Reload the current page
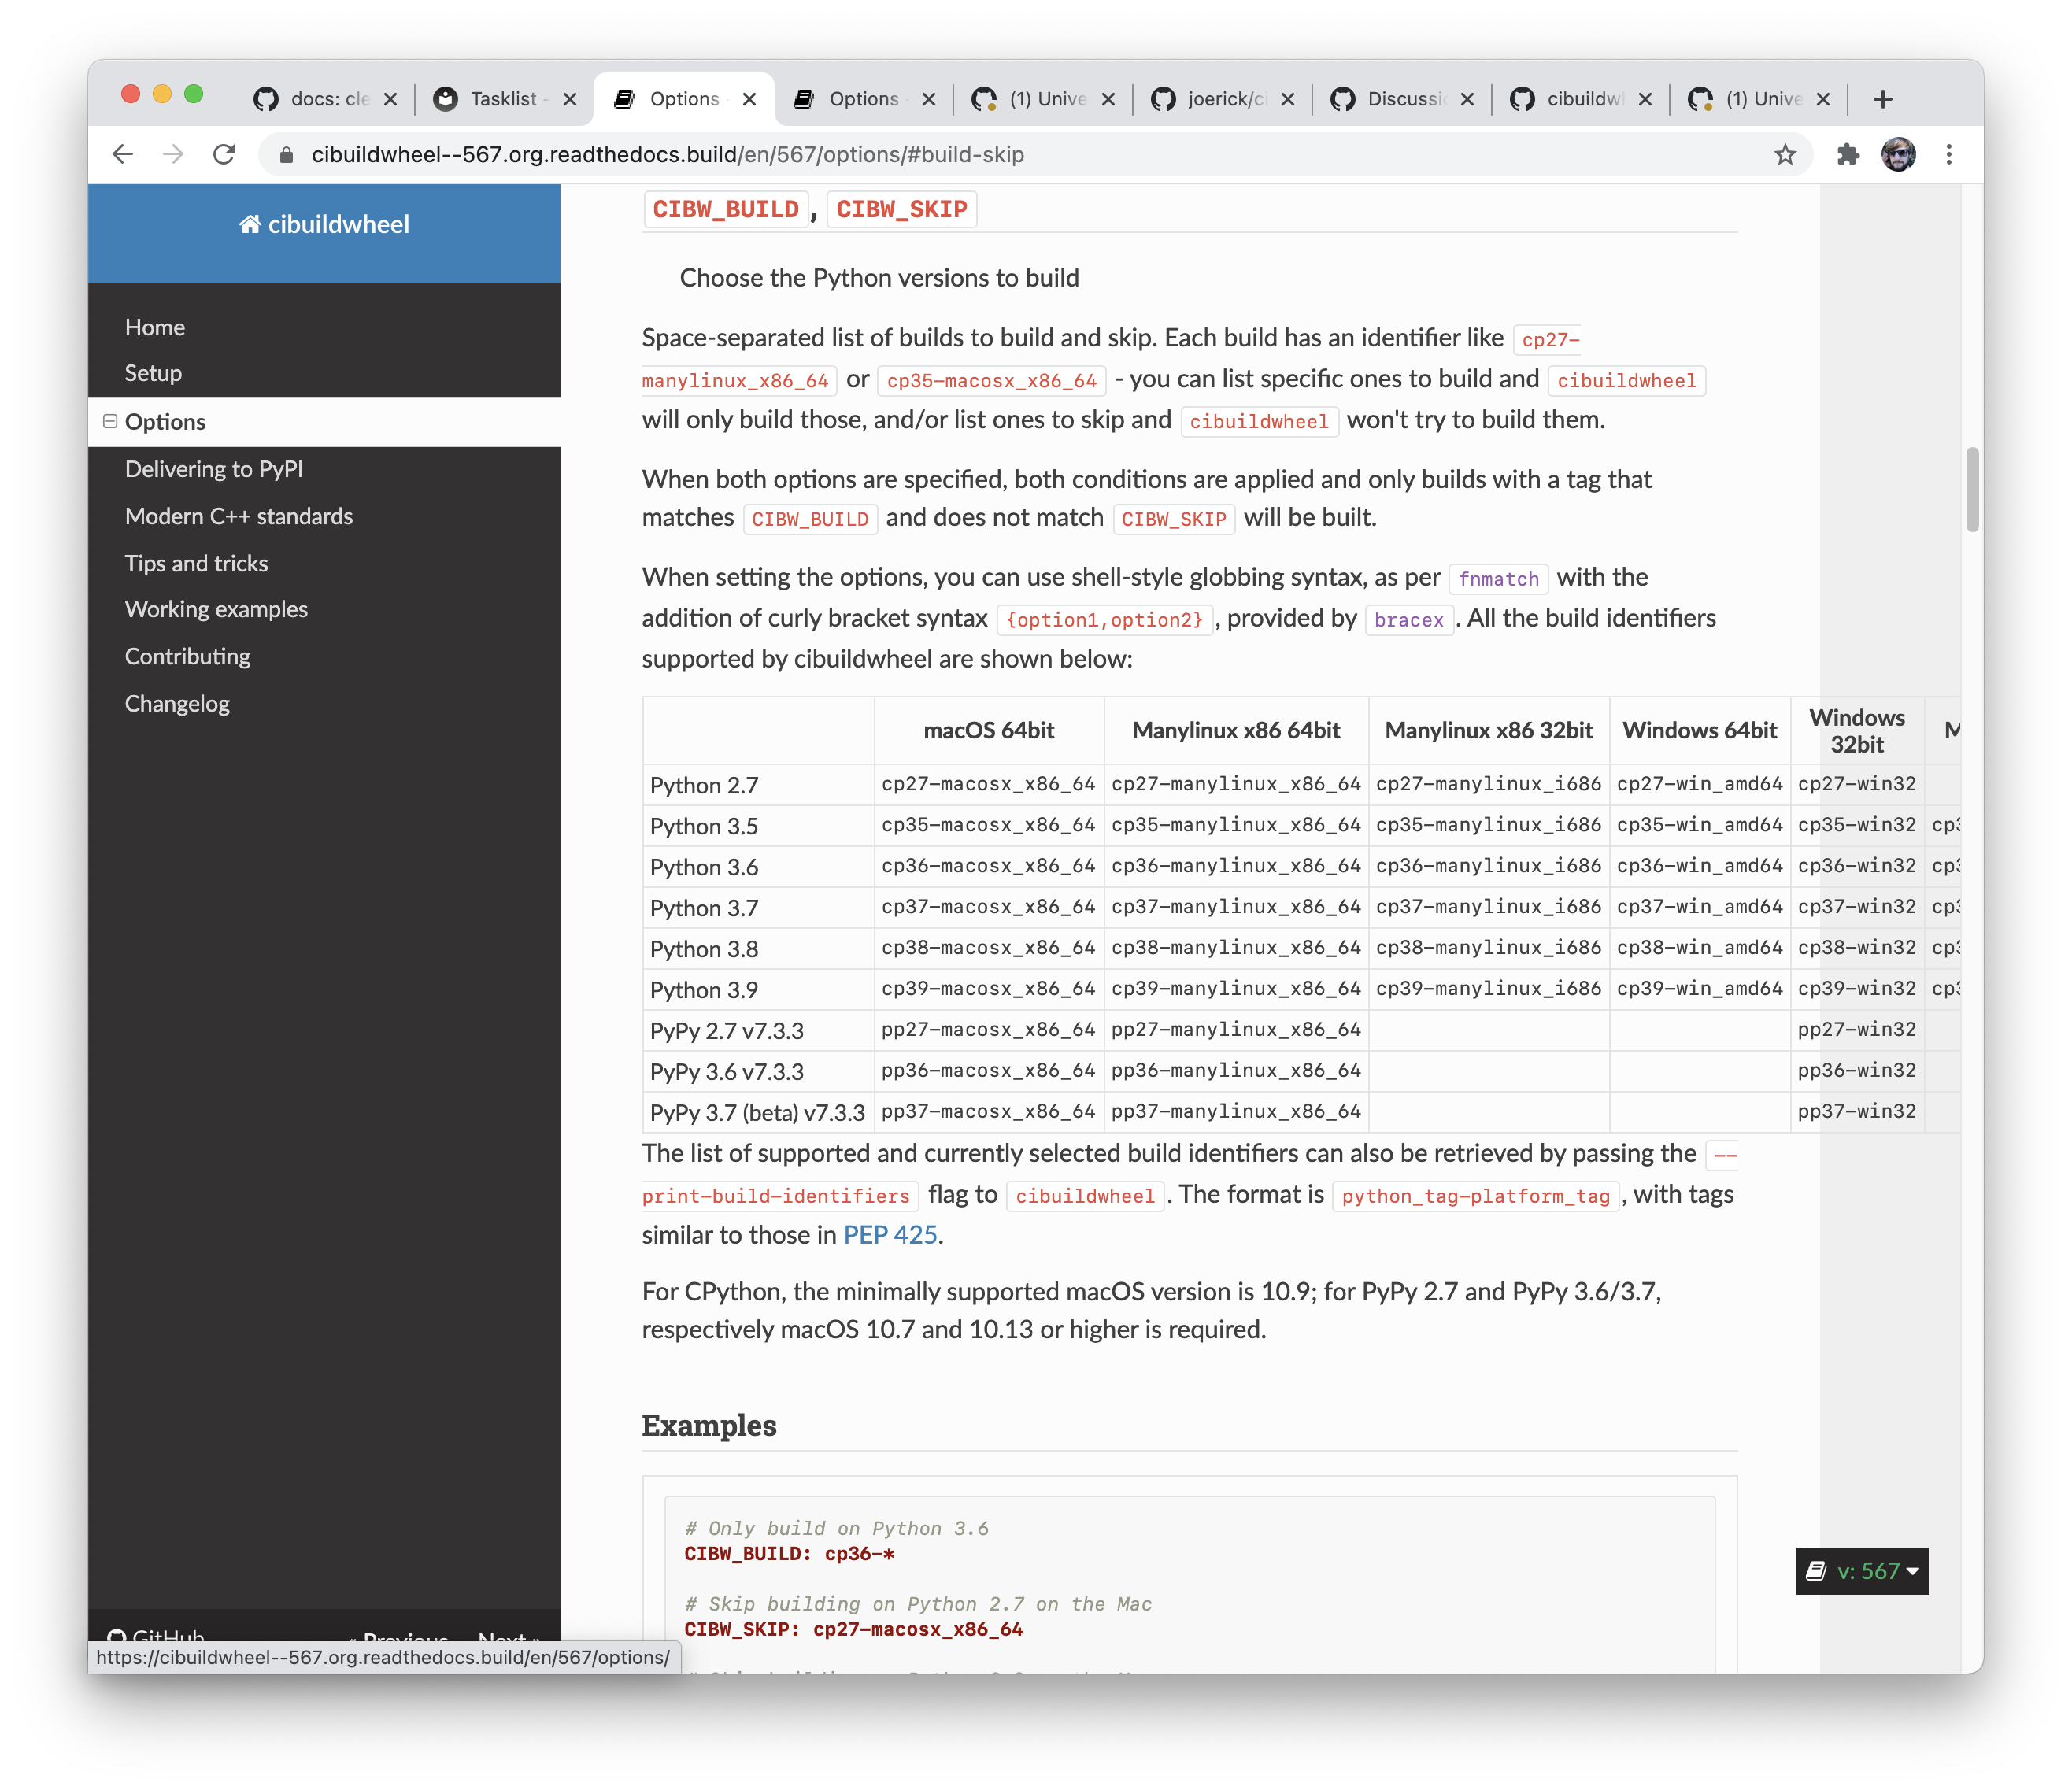This screenshot has height=1790, width=2072. [x=224, y=154]
